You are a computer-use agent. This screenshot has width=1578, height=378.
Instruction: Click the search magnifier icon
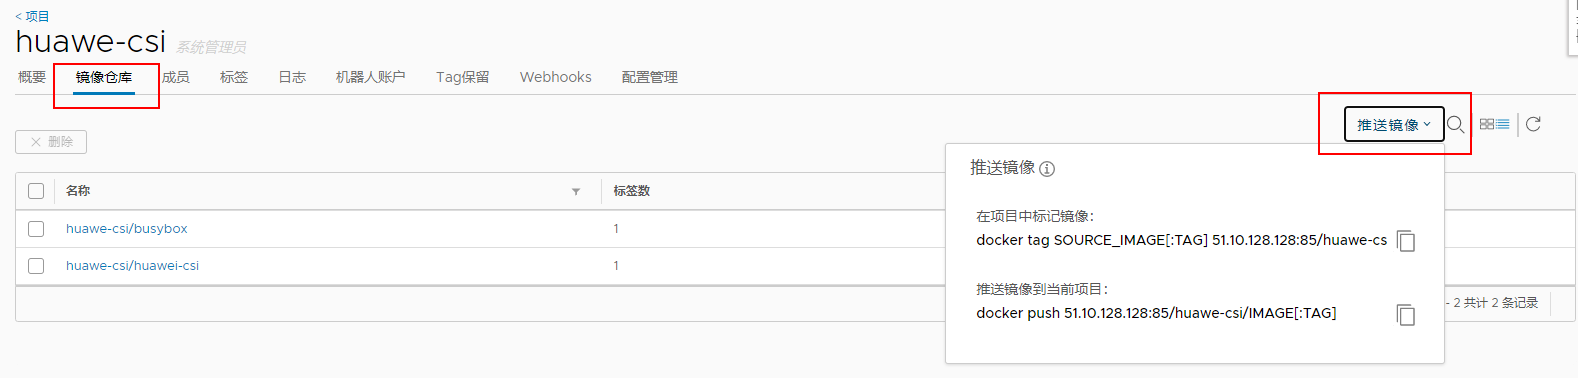click(x=1456, y=125)
